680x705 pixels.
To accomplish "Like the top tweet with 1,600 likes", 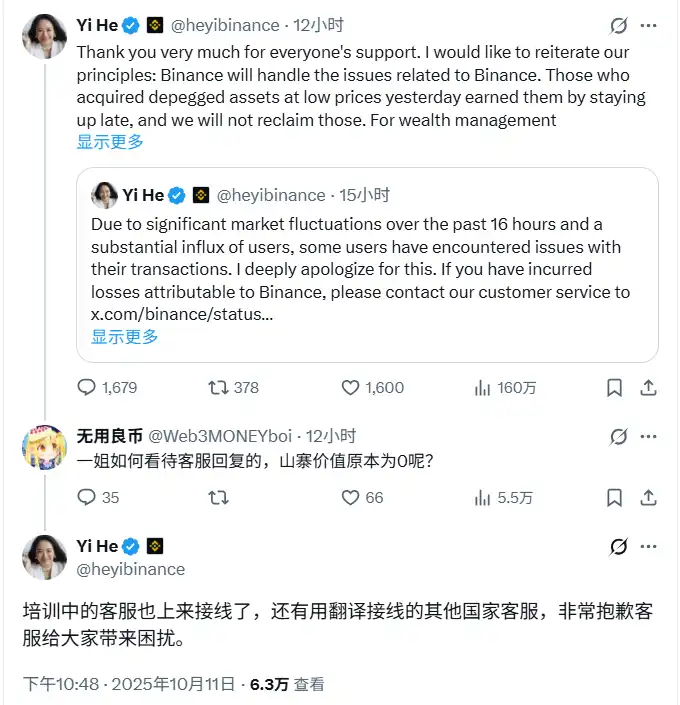I will point(351,387).
